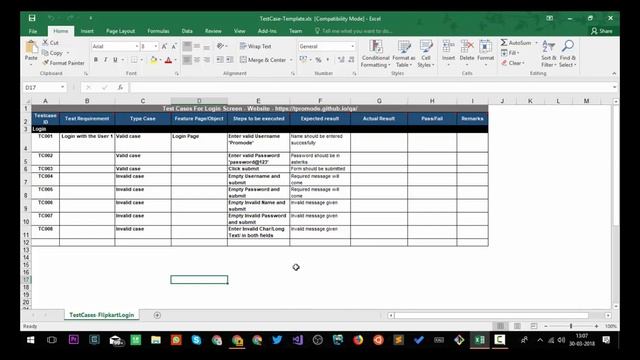
Task: Click the Orientation text rotation icon
Action: pyautogui.click(x=220, y=46)
